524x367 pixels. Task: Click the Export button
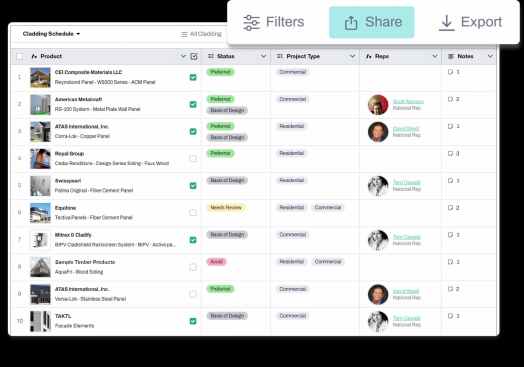click(x=471, y=22)
